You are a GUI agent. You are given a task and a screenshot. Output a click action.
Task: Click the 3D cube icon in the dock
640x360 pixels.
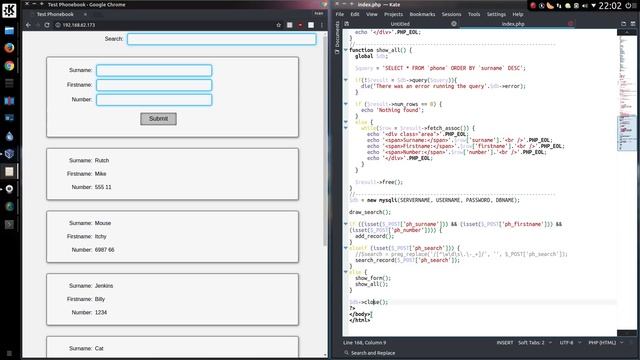point(9,153)
